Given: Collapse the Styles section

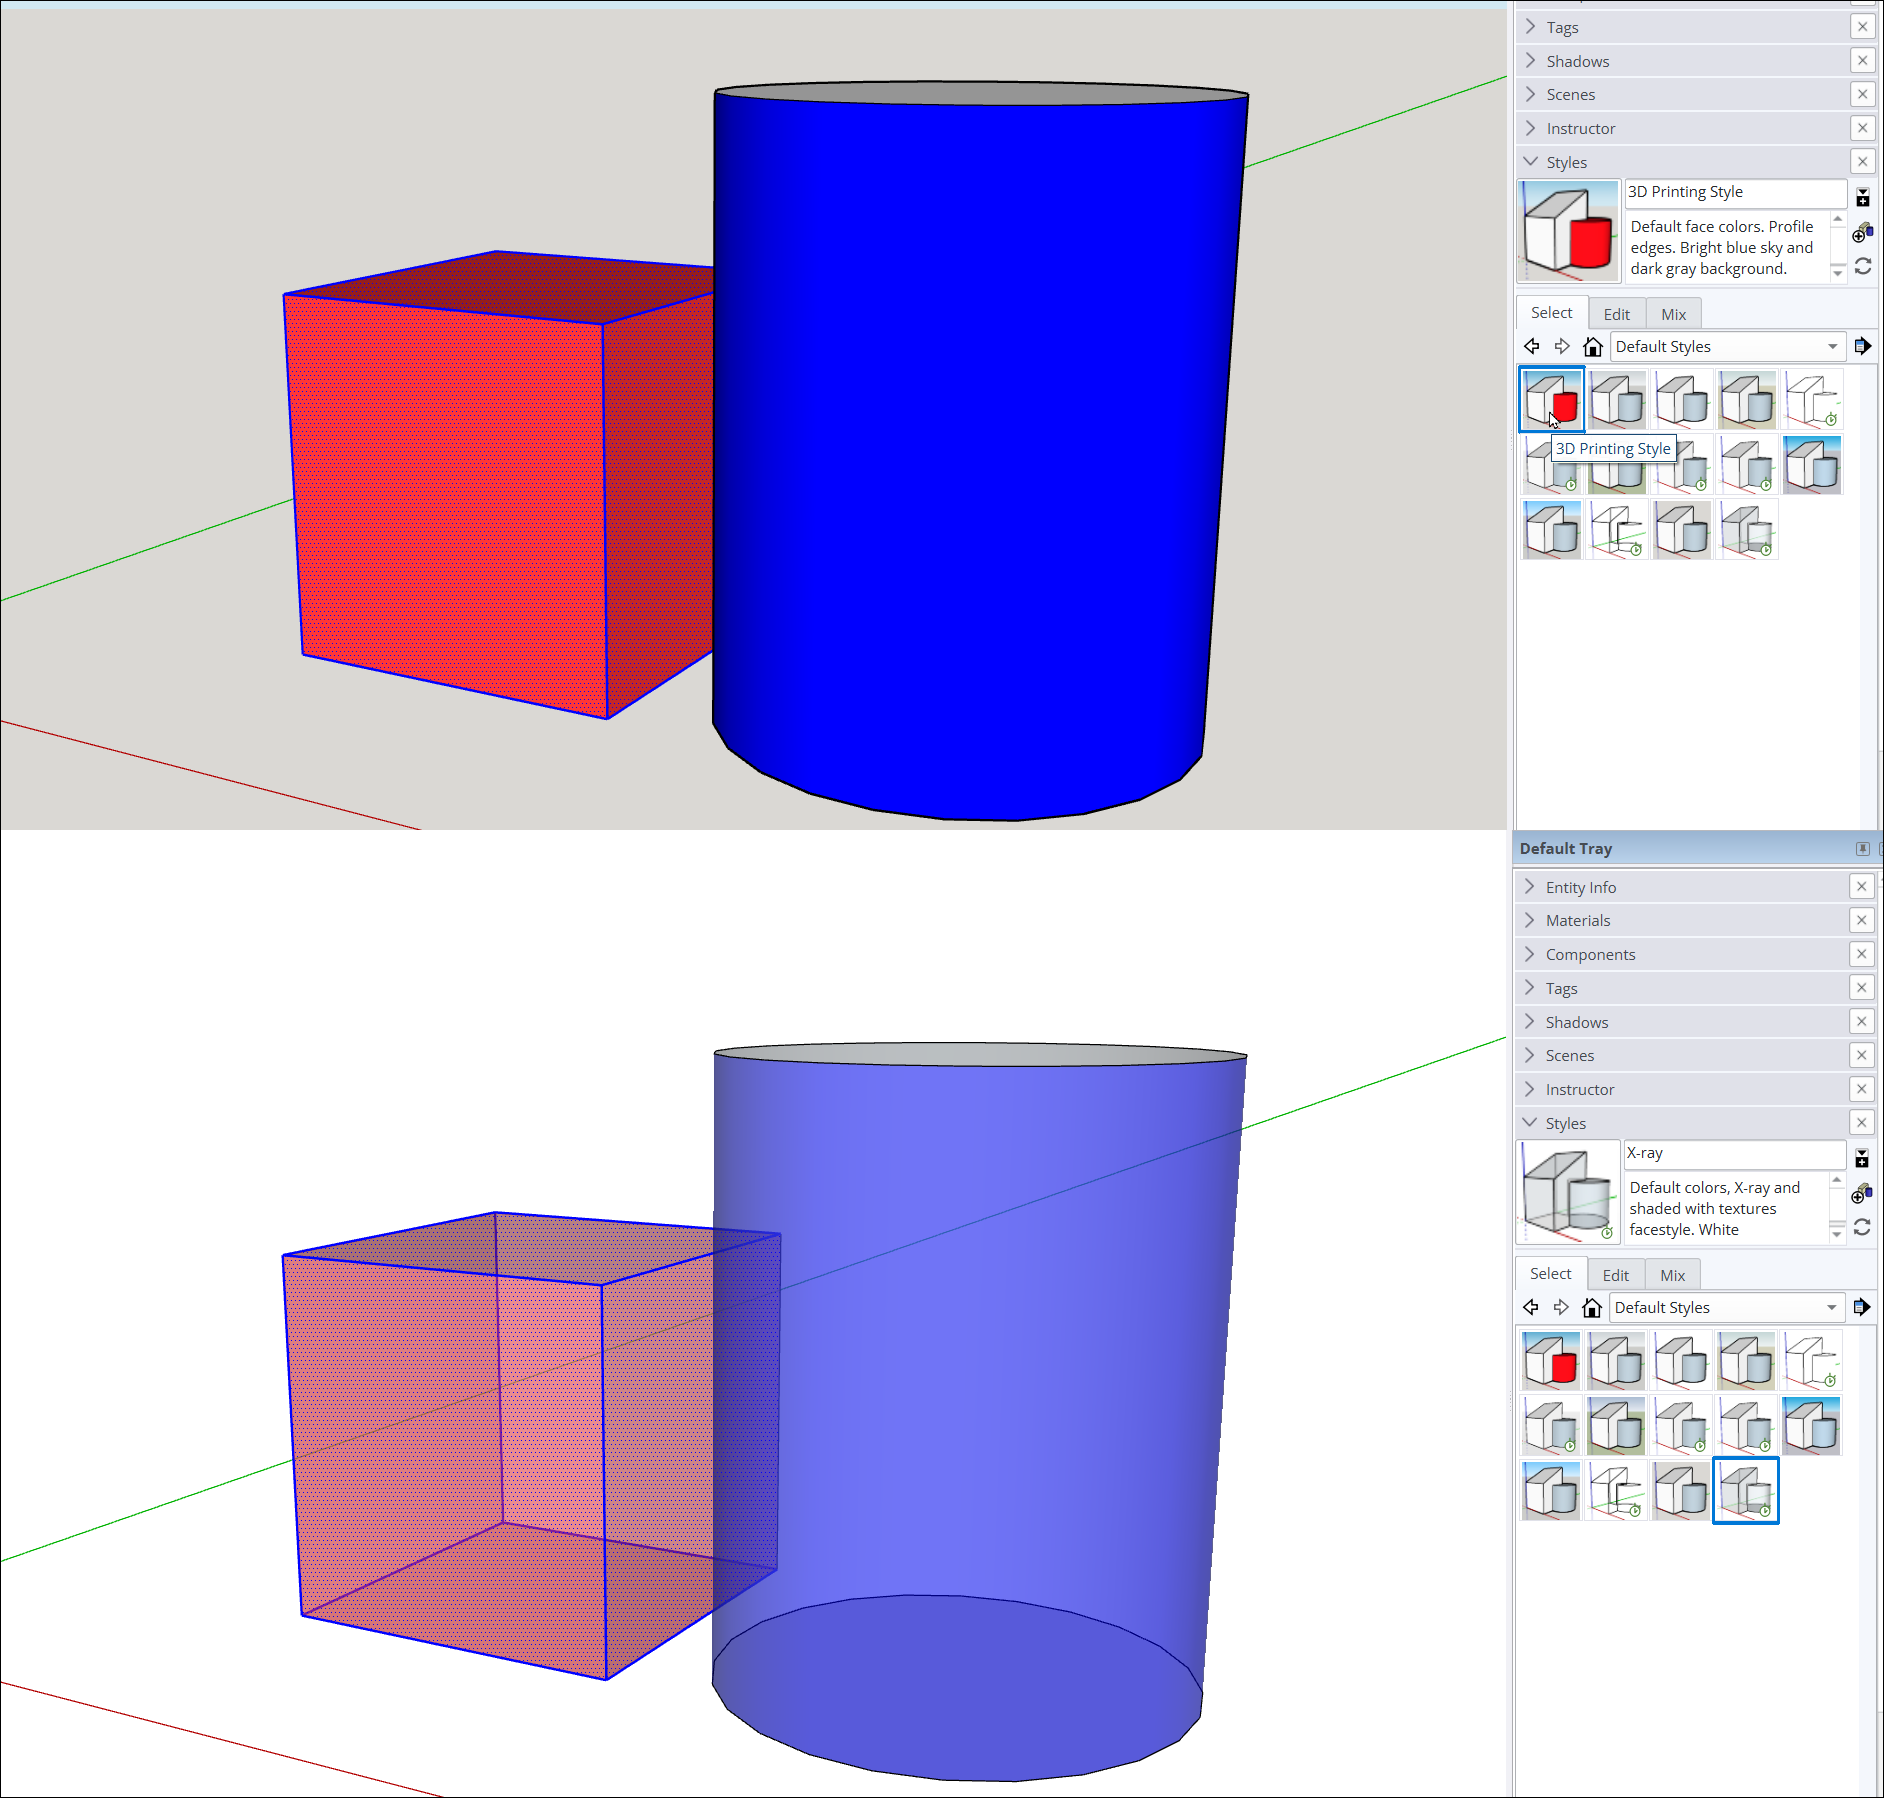Looking at the screenshot, I should 1530,161.
